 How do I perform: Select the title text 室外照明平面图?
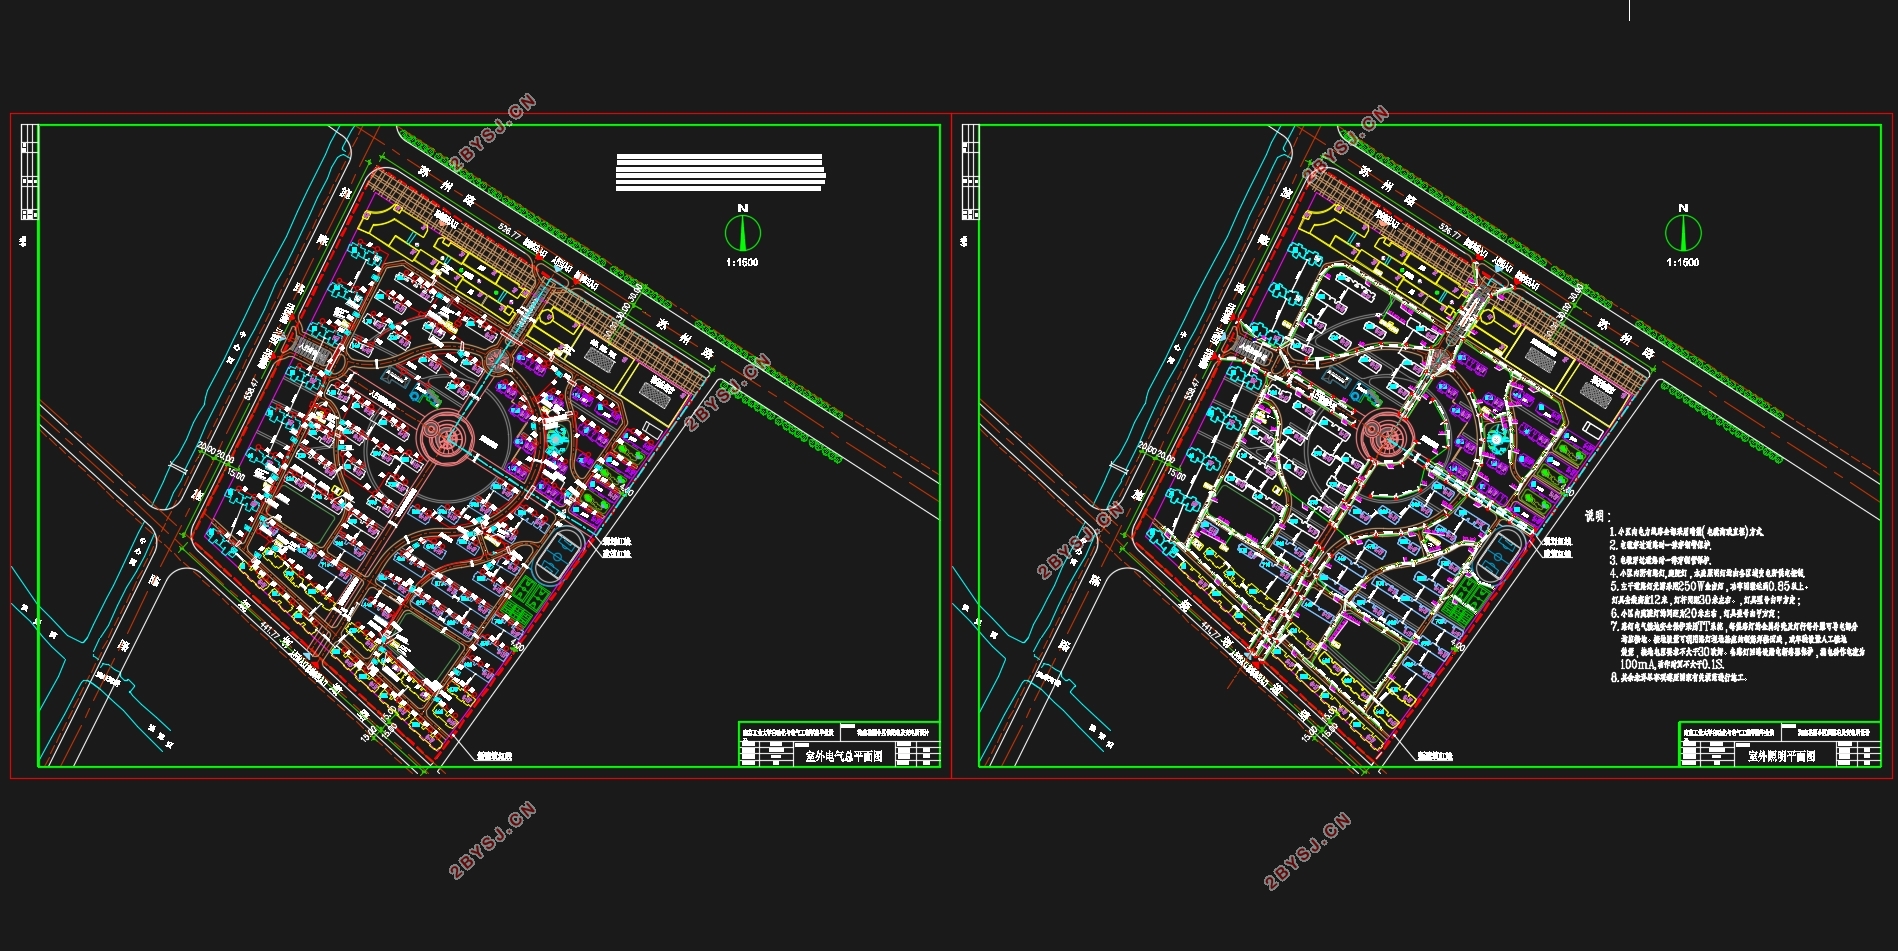point(1781,757)
